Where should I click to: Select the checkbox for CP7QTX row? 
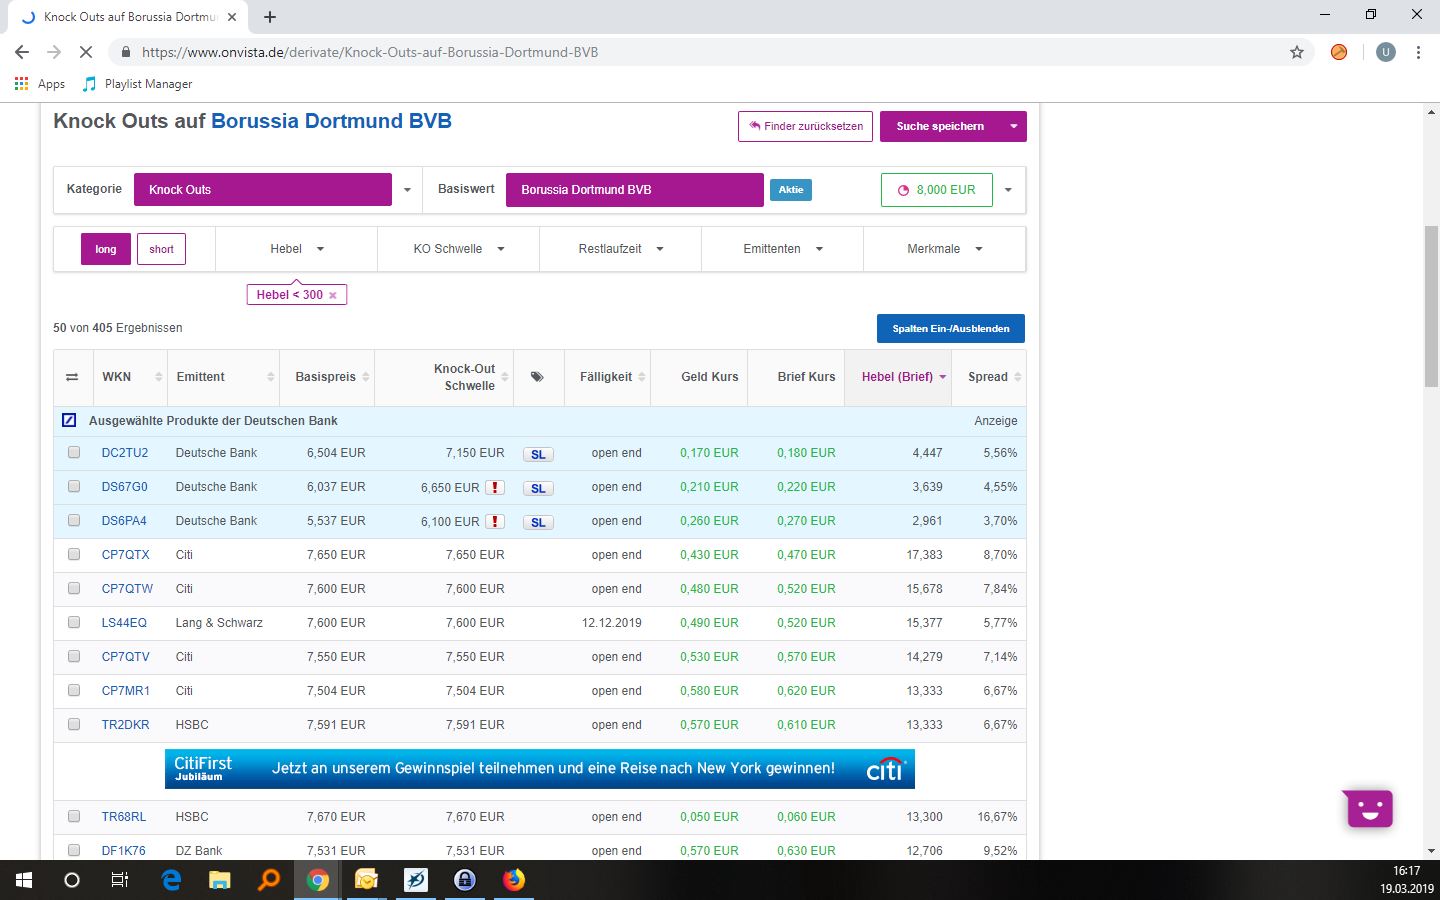click(x=74, y=555)
